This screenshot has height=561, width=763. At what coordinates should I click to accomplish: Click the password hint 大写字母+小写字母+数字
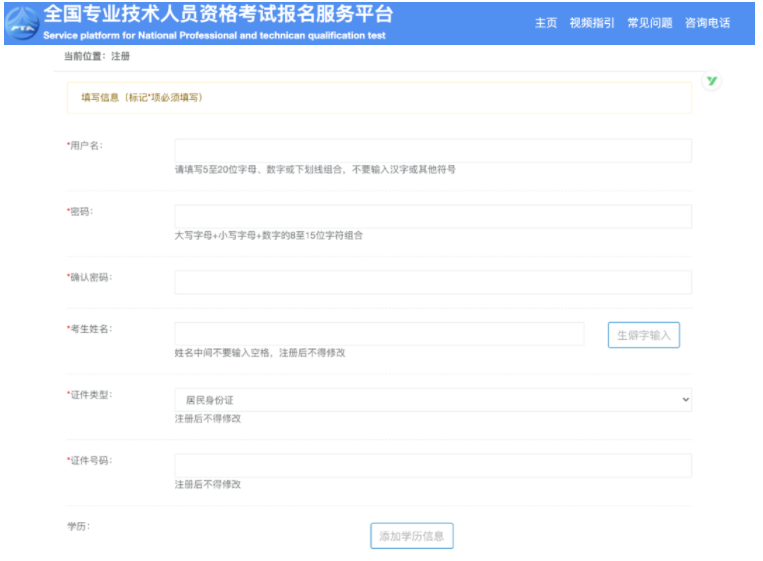[269, 235]
